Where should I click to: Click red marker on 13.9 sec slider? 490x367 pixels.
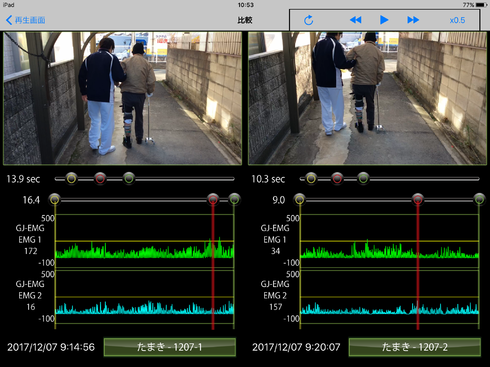coord(100,179)
